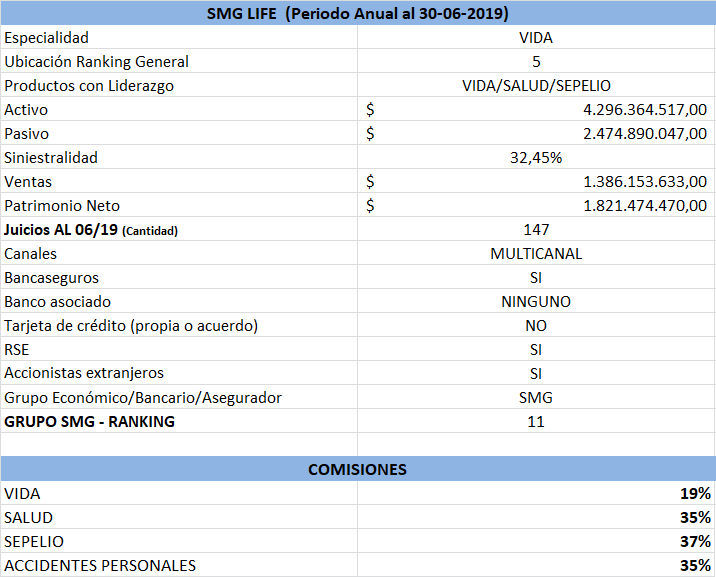Screen dimensions: 716x577
Task: Click the Ubicación Ranking General label
Action: coord(179,62)
